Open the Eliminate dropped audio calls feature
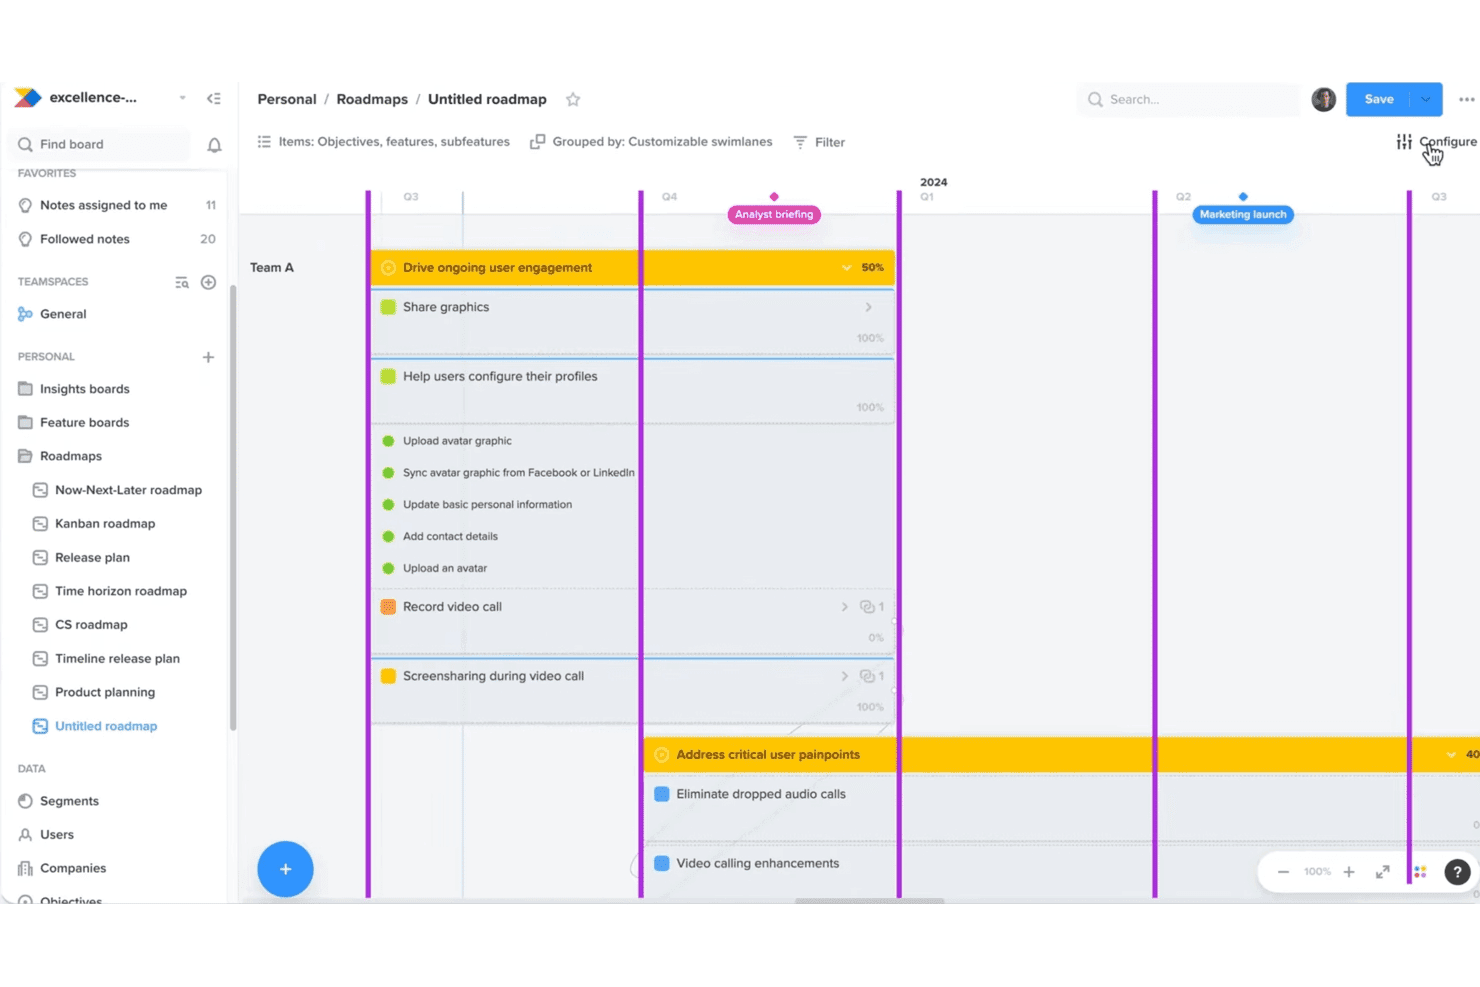The width and height of the screenshot is (1480, 987). coord(761,794)
